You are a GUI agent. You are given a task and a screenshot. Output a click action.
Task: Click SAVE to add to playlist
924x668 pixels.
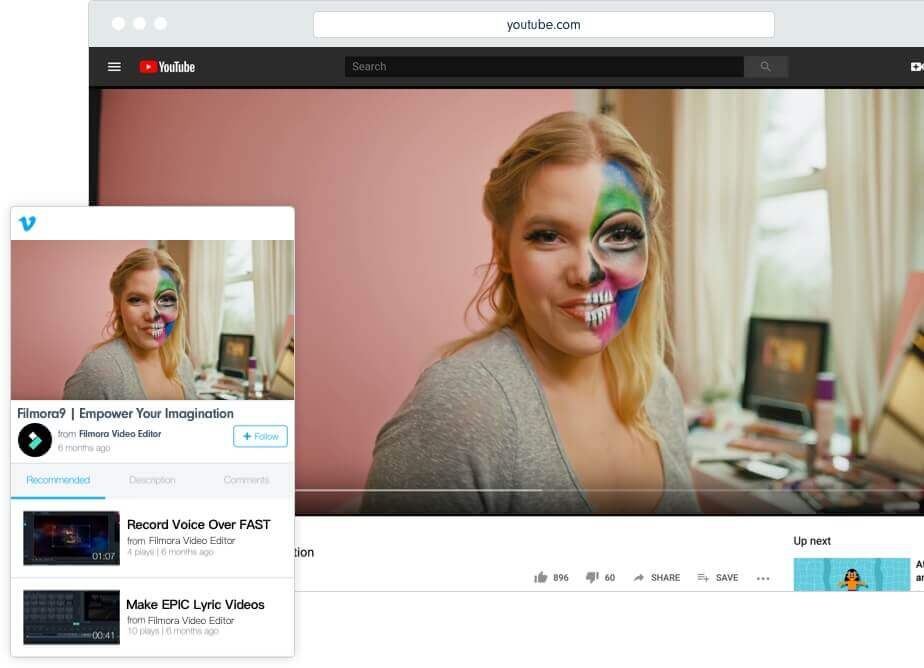[717, 577]
